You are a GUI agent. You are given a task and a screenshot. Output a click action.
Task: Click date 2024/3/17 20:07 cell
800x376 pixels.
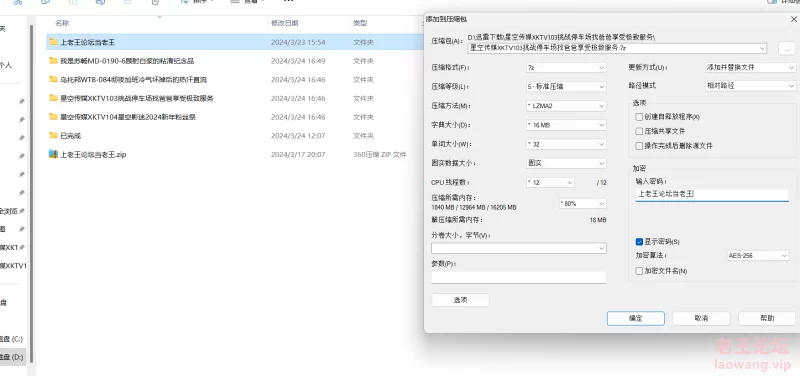298,154
